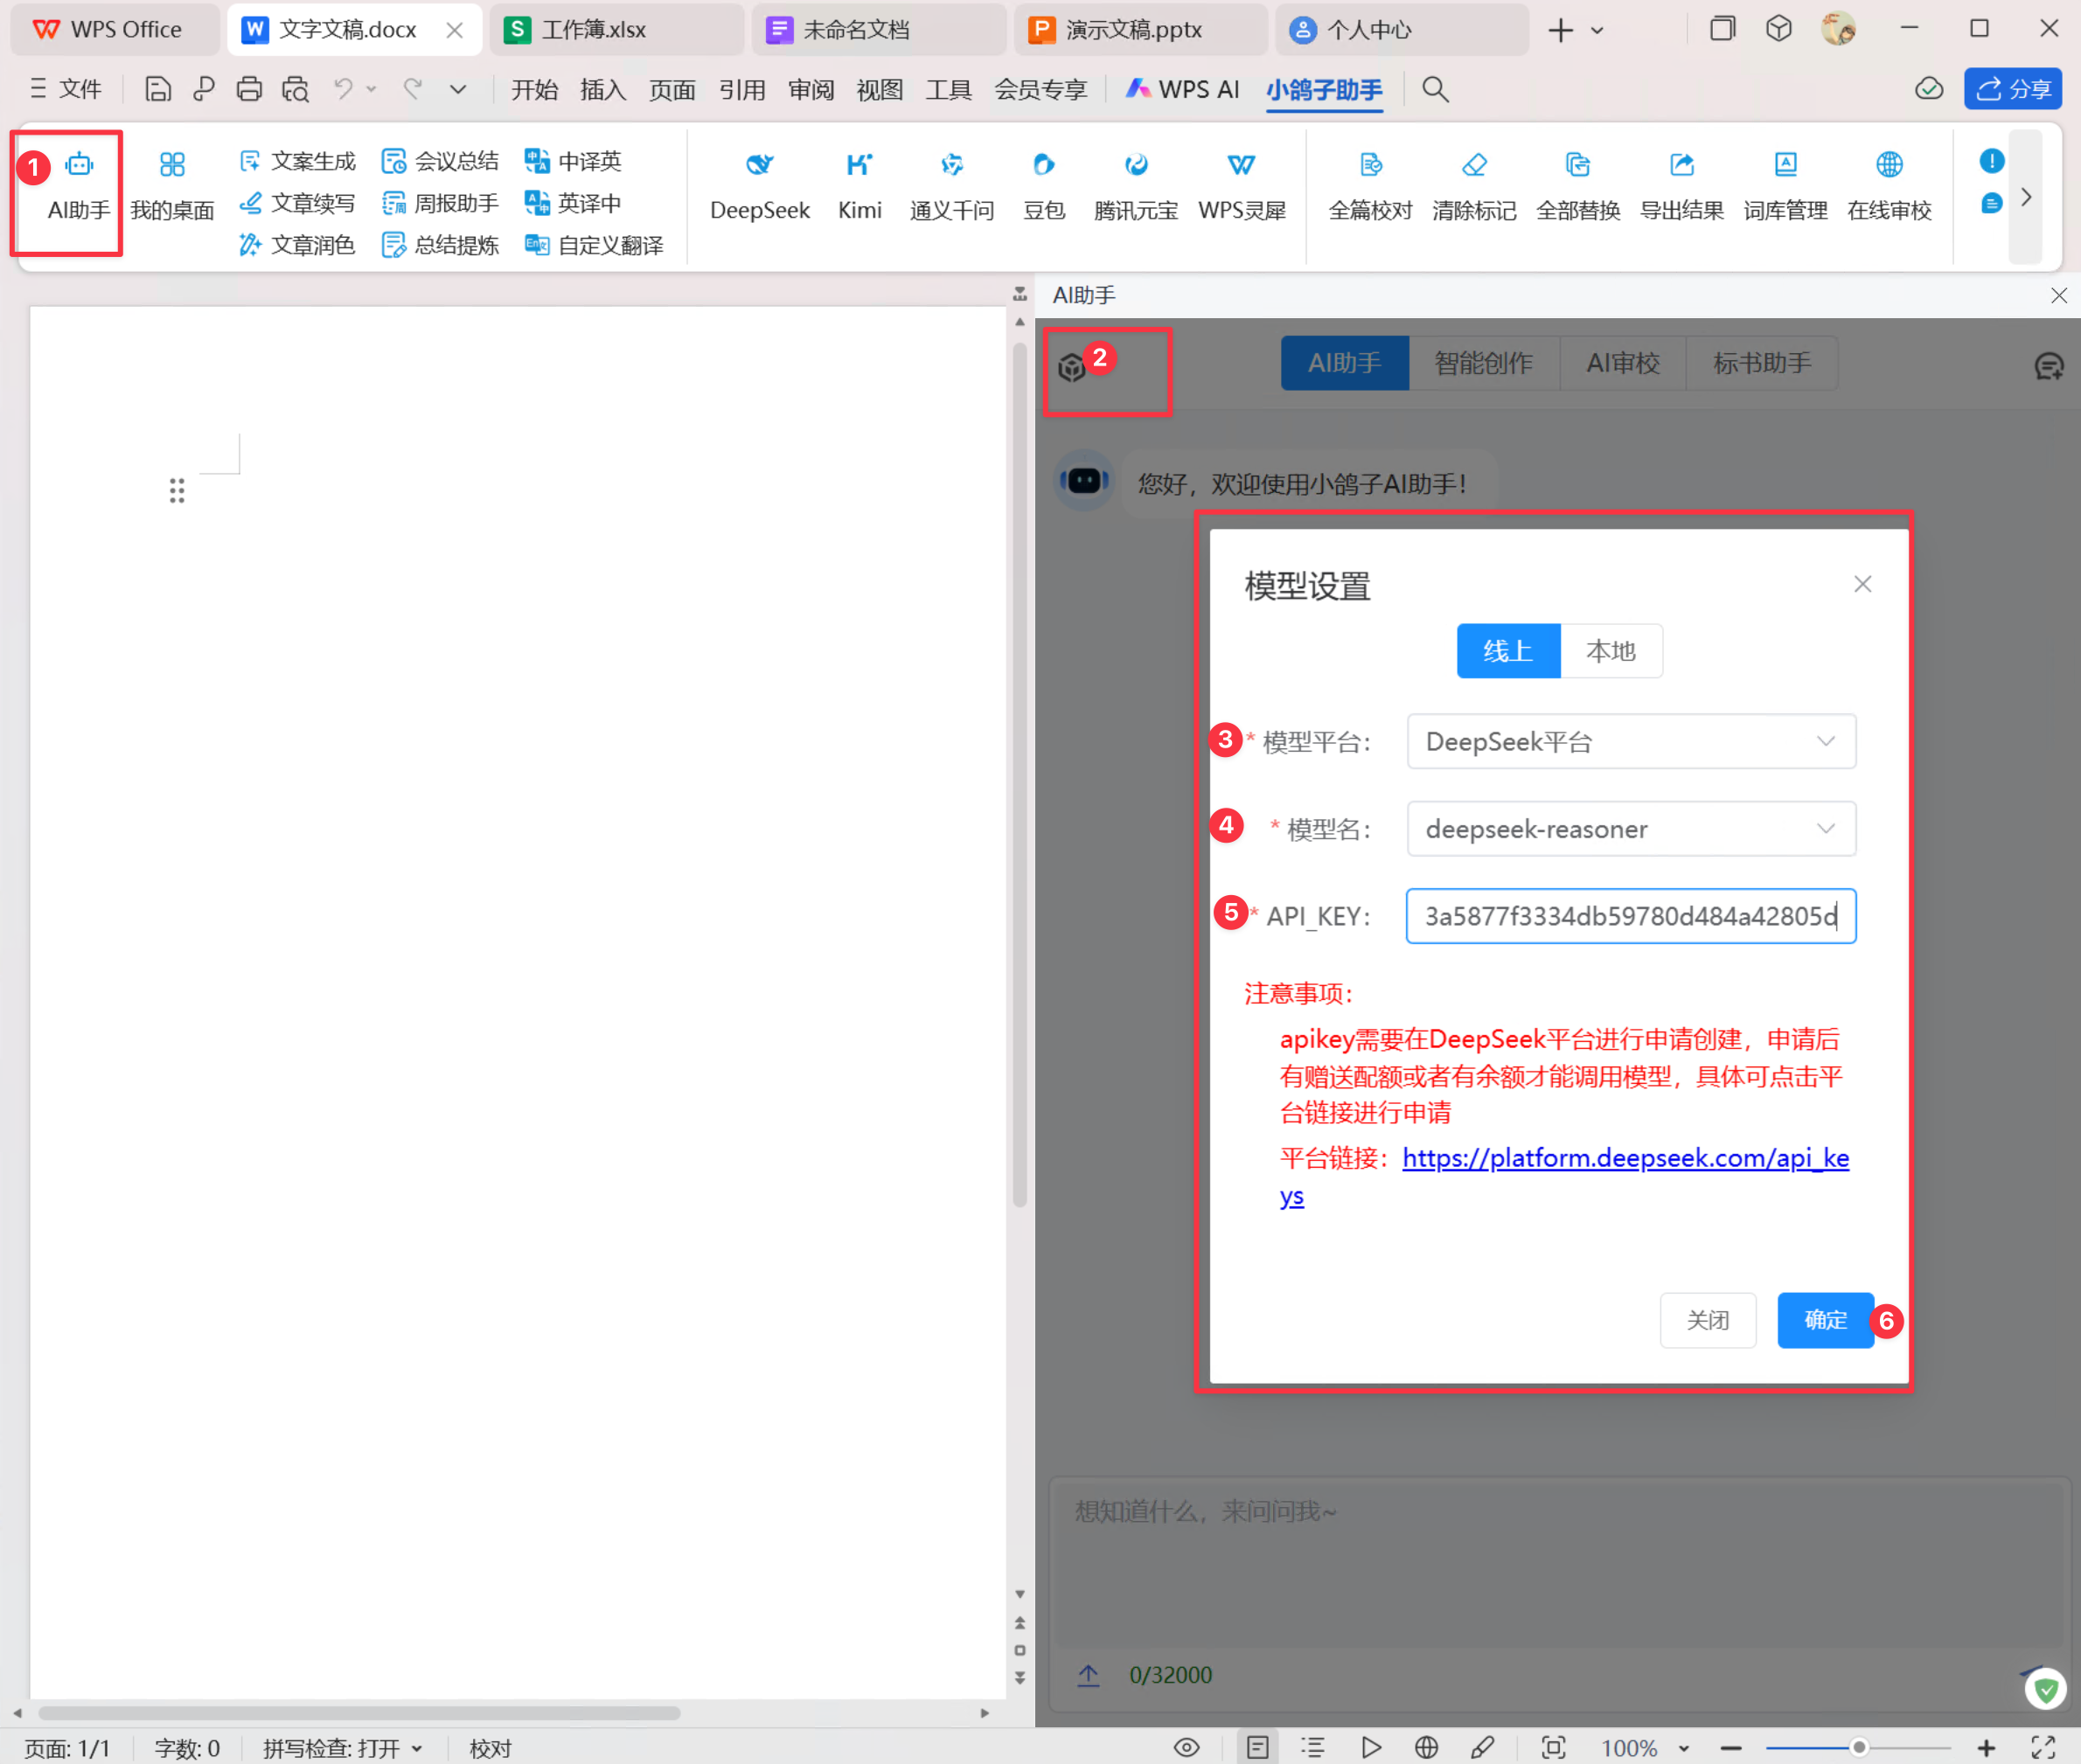Switch to outline view in status bar

(x=1313, y=1747)
